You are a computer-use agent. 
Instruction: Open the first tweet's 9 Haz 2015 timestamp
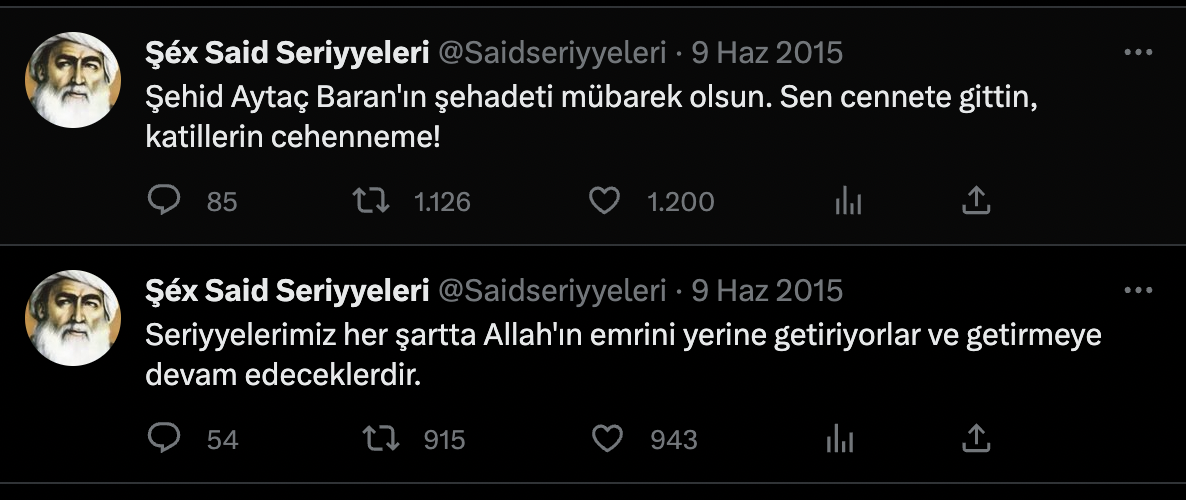(x=767, y=52)
